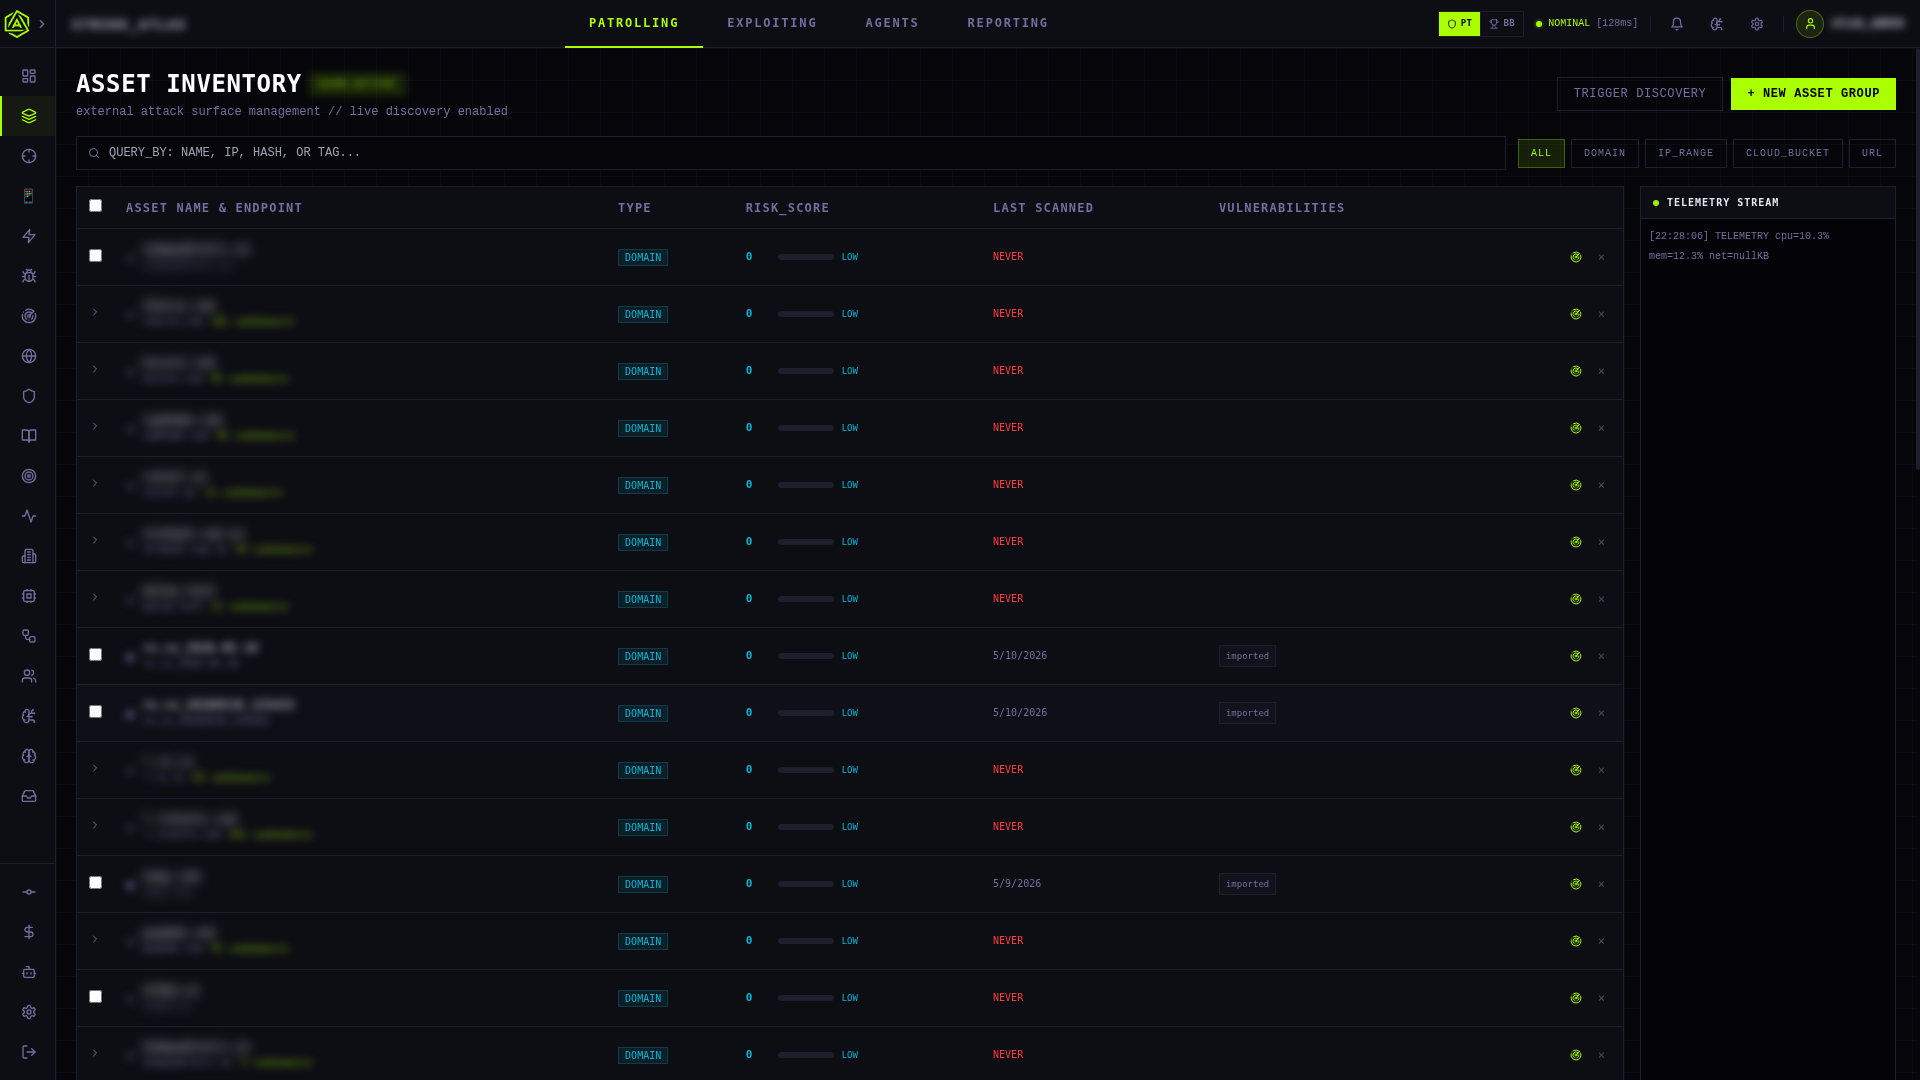Tick the lower 5/10/2026 row checkbox

[96, 712]
